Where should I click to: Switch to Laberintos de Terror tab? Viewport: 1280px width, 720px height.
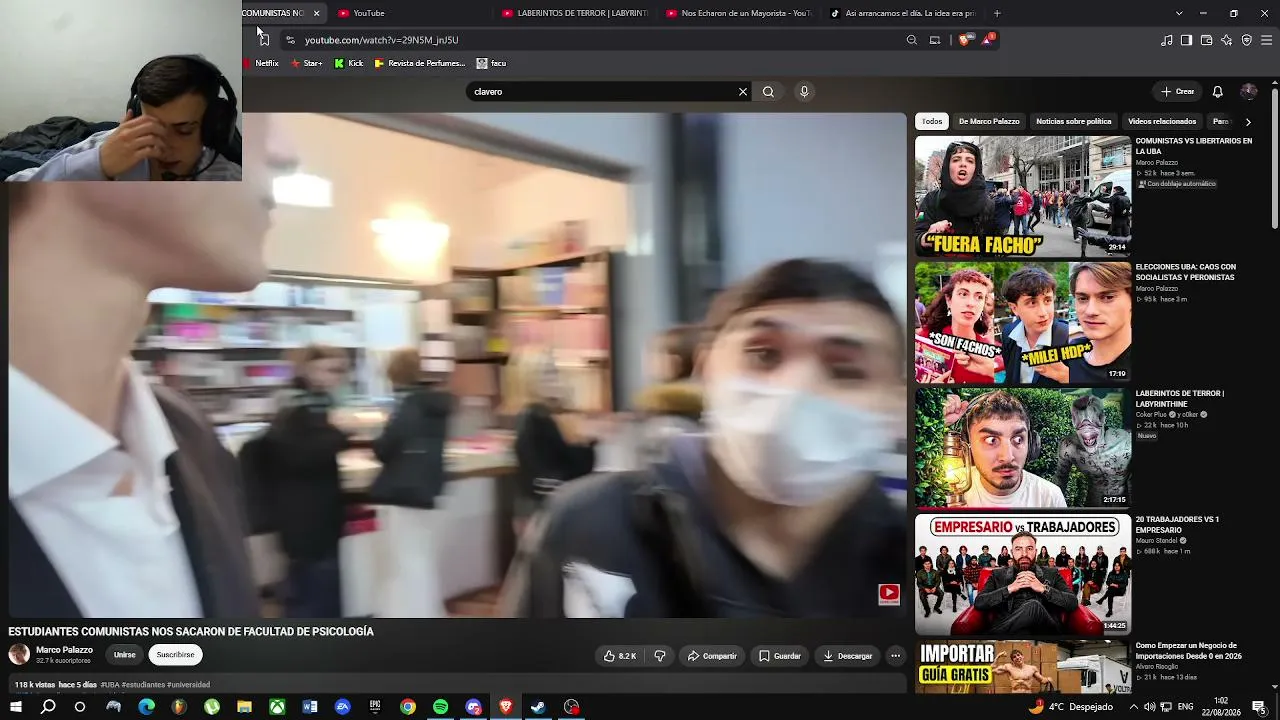point(575,13)
